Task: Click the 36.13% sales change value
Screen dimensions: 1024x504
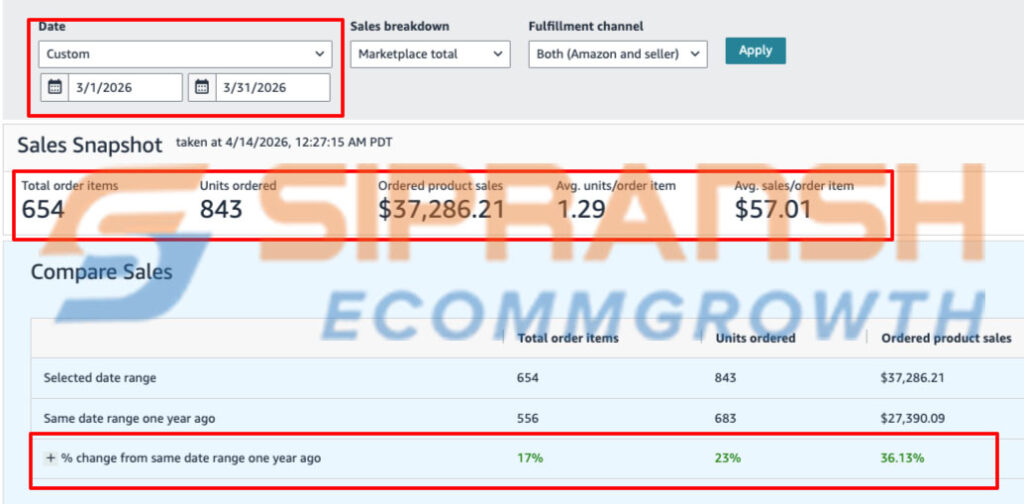Action: pos(902,458)
